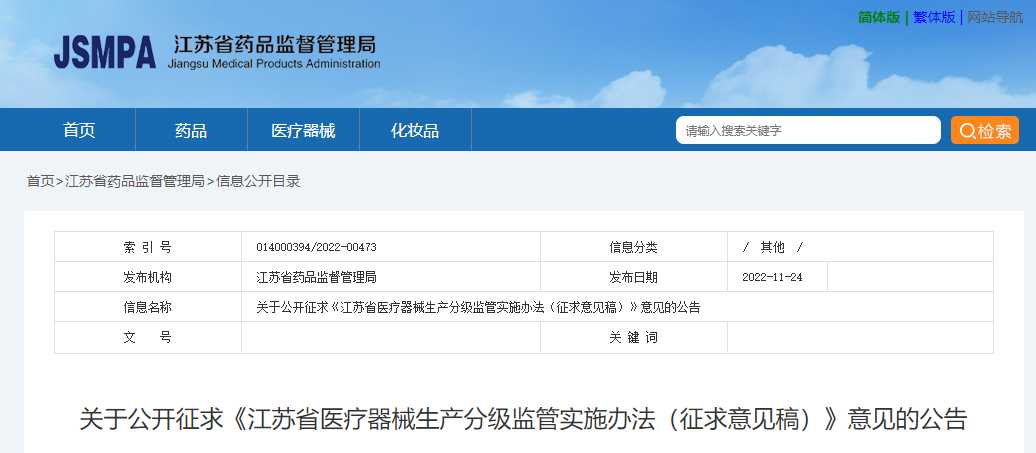Switch to 繁体版 language version

tap(934, 18)
